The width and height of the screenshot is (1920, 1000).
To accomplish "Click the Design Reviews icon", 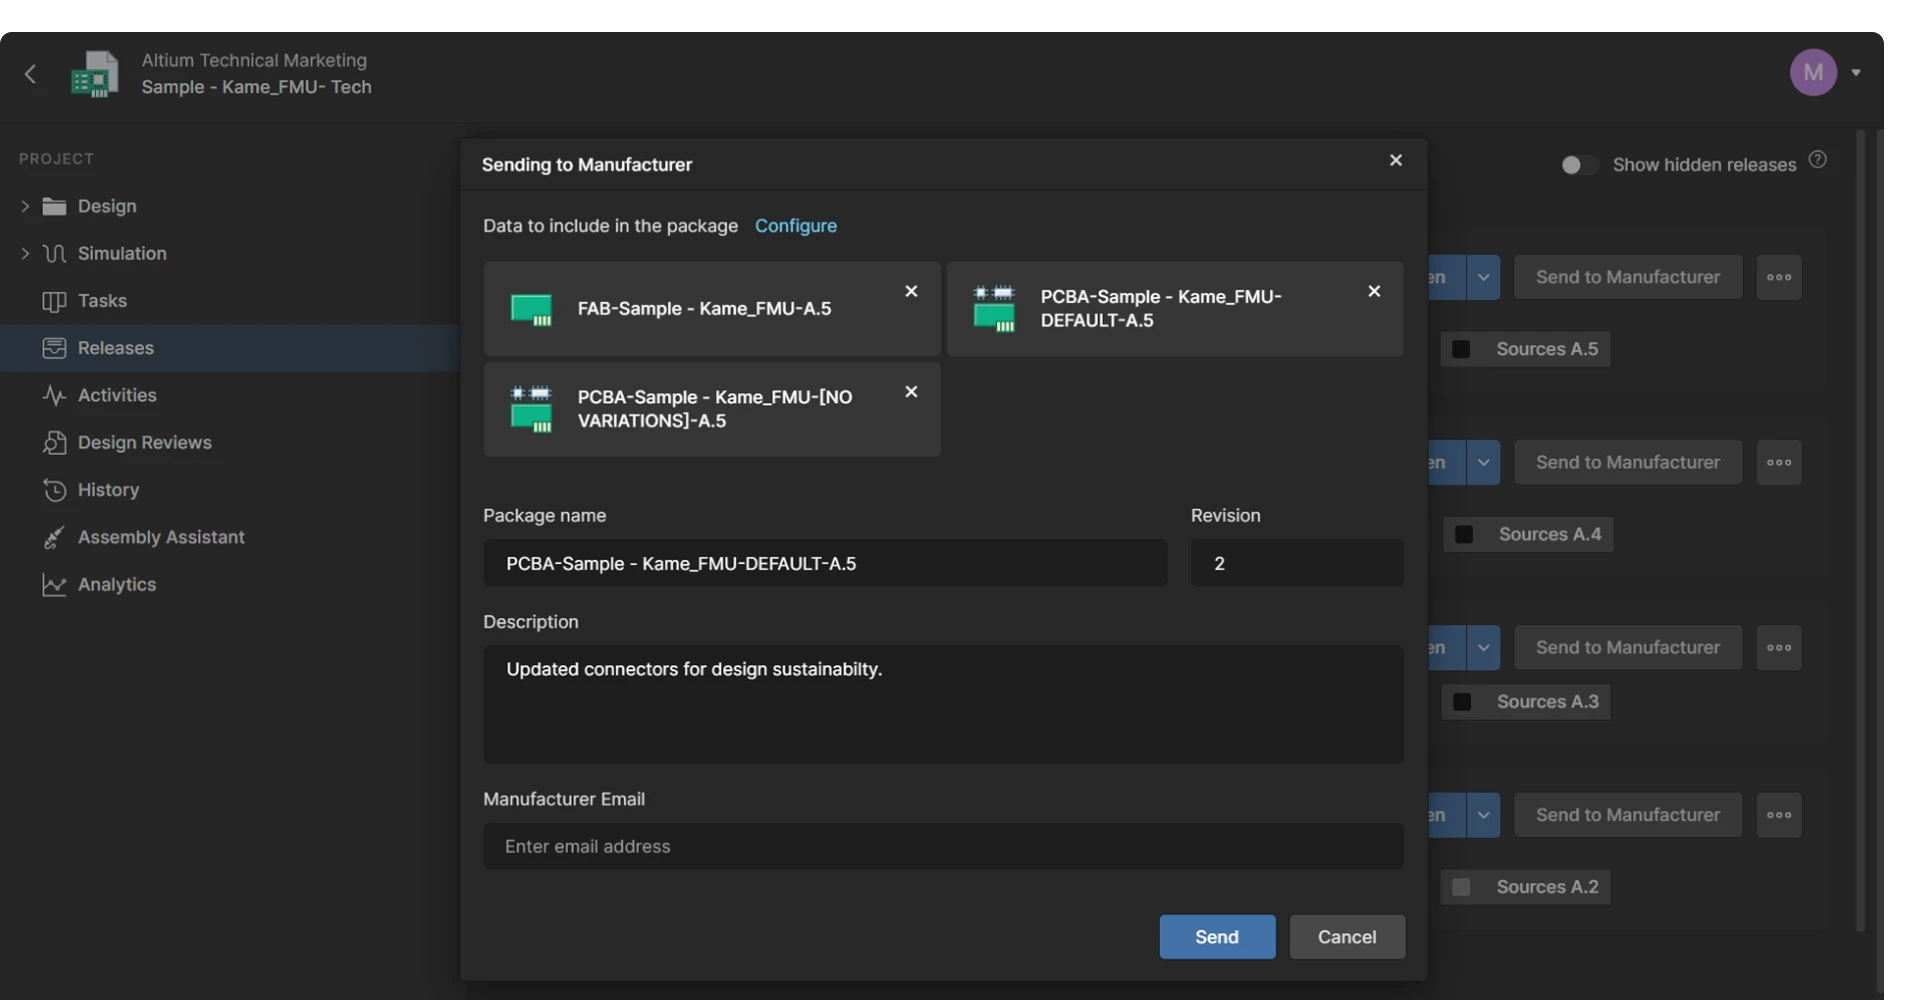I will [54, 442].
